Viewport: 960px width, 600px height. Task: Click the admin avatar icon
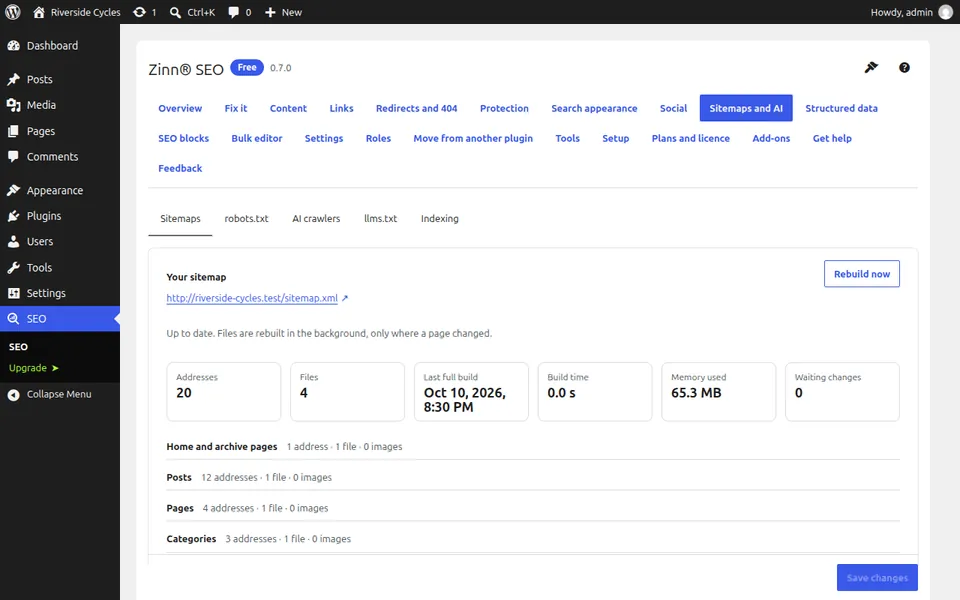point(946,12)
